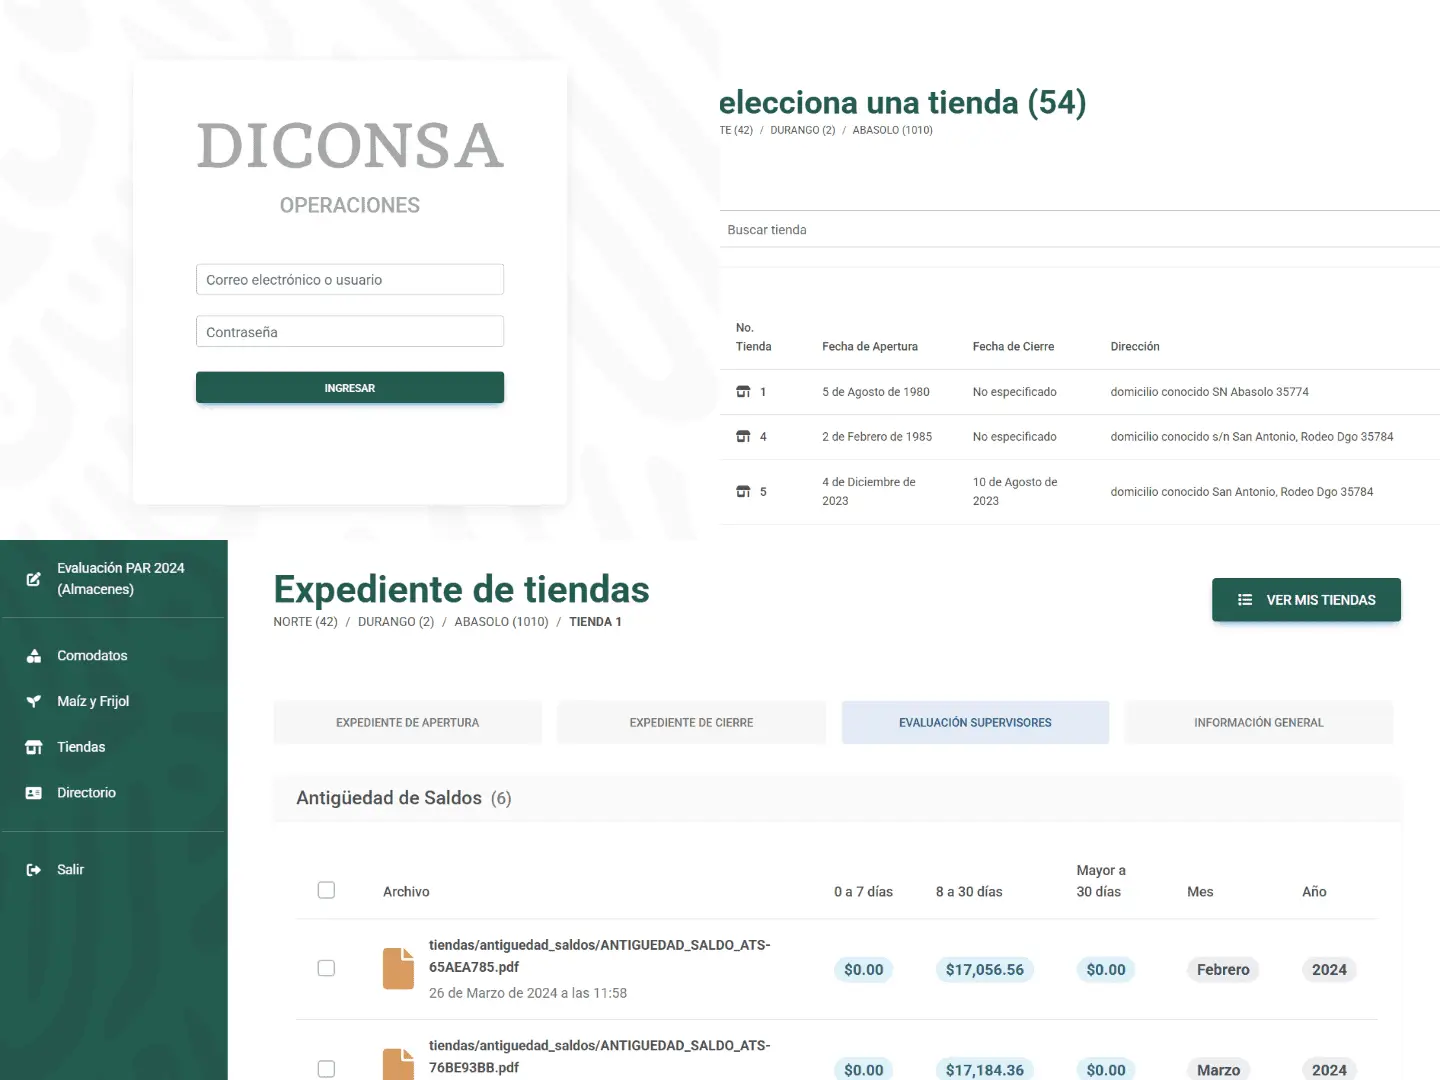The height and width of the screenshot is (1080, 1440).
Task: Click address San Antonio, Rodeo Dgo 35784 of tienda 4
Action: (1252, 437)
